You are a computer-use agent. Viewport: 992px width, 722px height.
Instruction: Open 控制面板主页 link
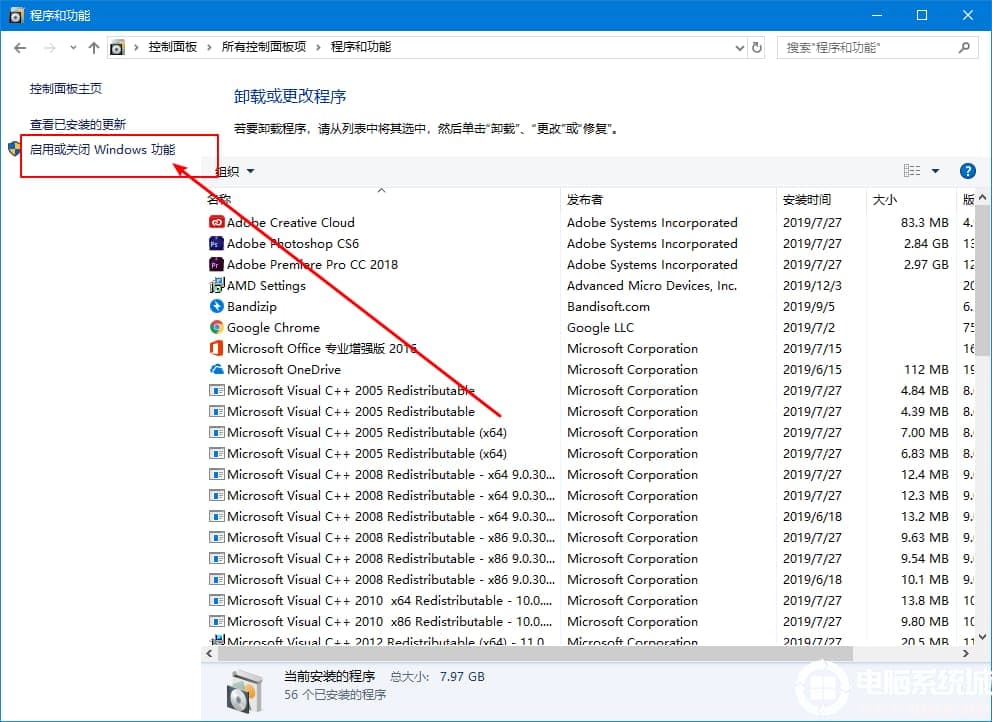tap(66, 89)
